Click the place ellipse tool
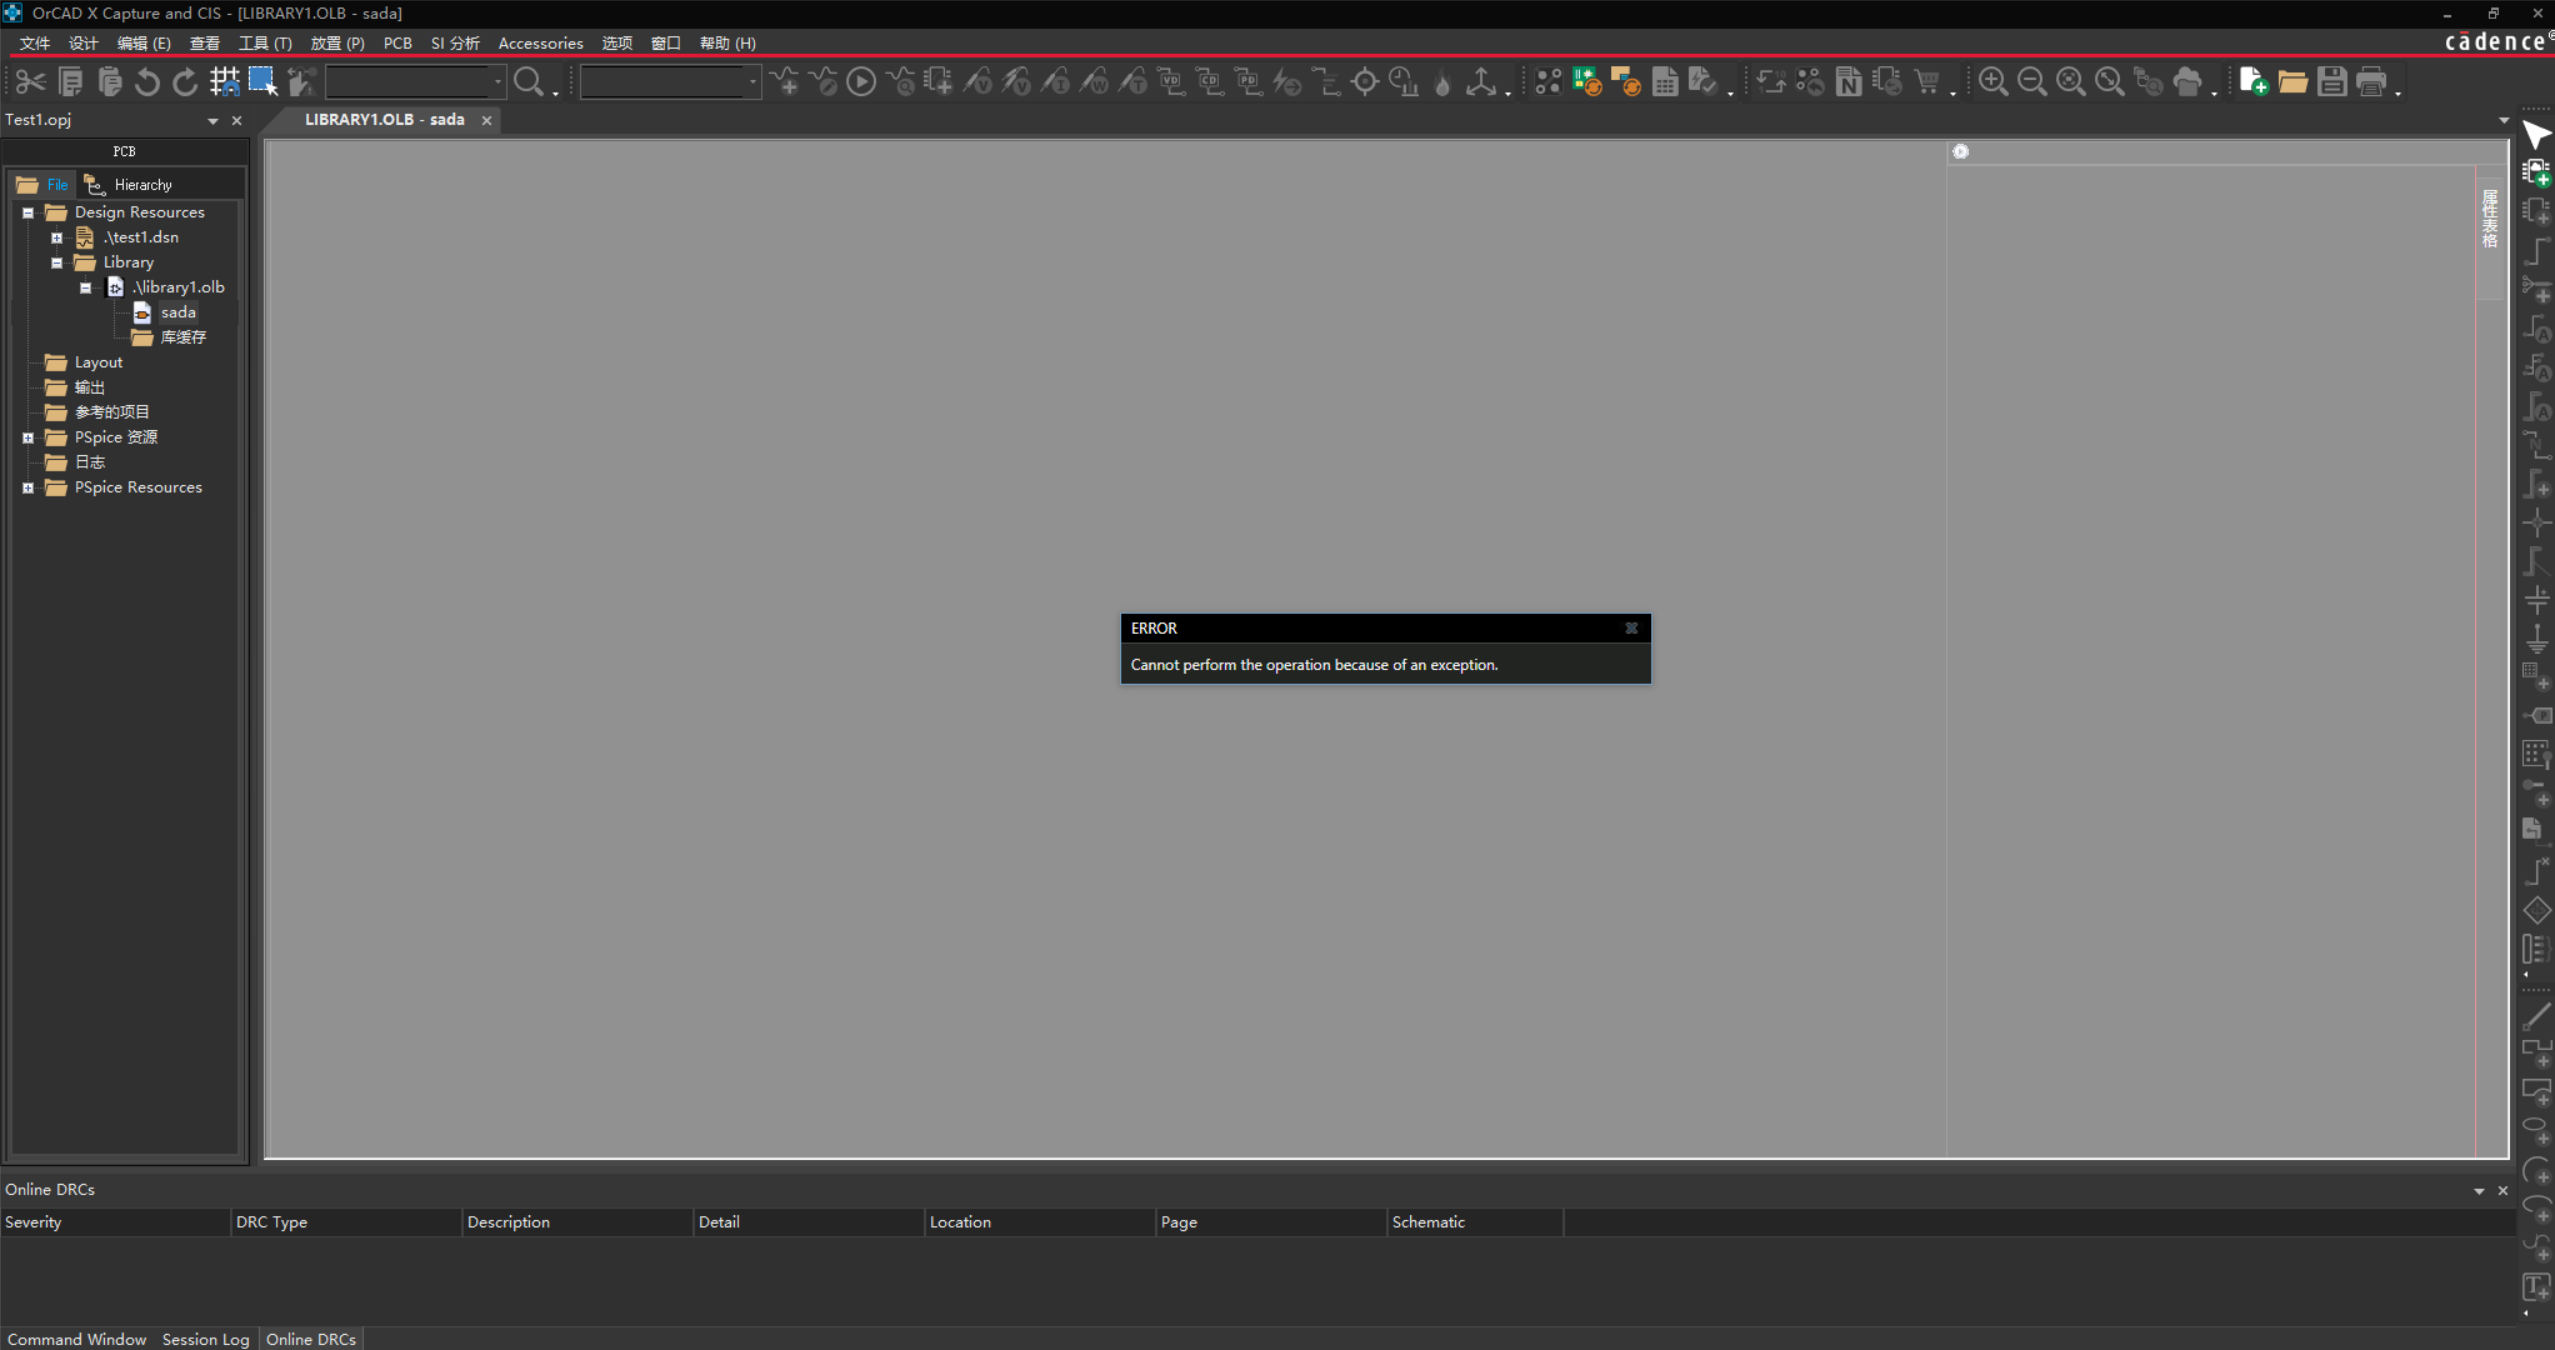This screenshot has width=2555, height=1350. click(x=2536, y=1130)
